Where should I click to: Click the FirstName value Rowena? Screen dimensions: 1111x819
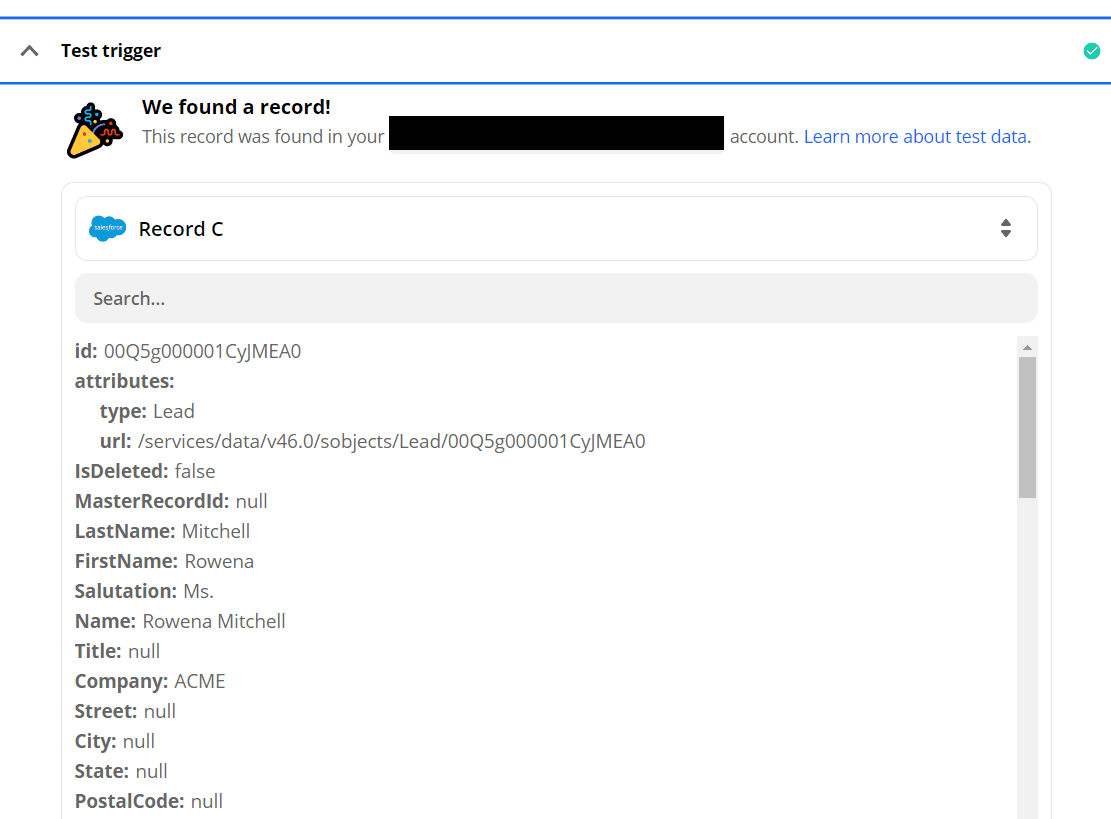219,560
